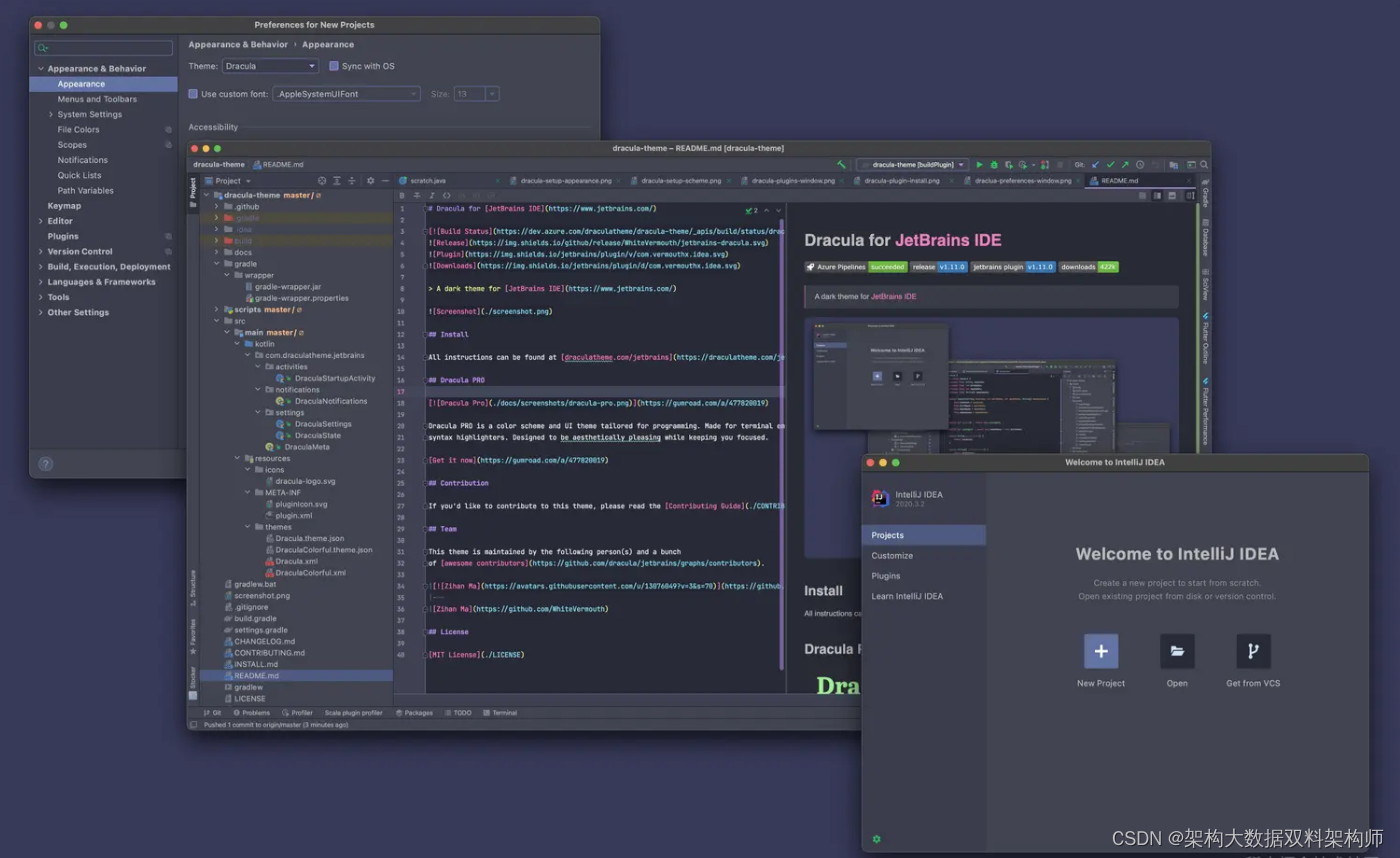Click the settings gear in Welcome window

tap(877, 839)
